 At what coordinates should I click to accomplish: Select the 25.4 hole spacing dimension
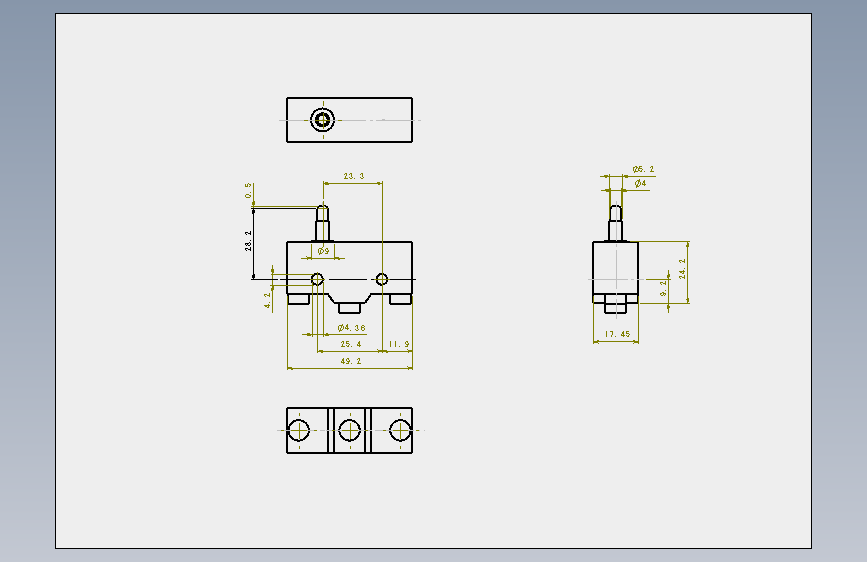351,344
